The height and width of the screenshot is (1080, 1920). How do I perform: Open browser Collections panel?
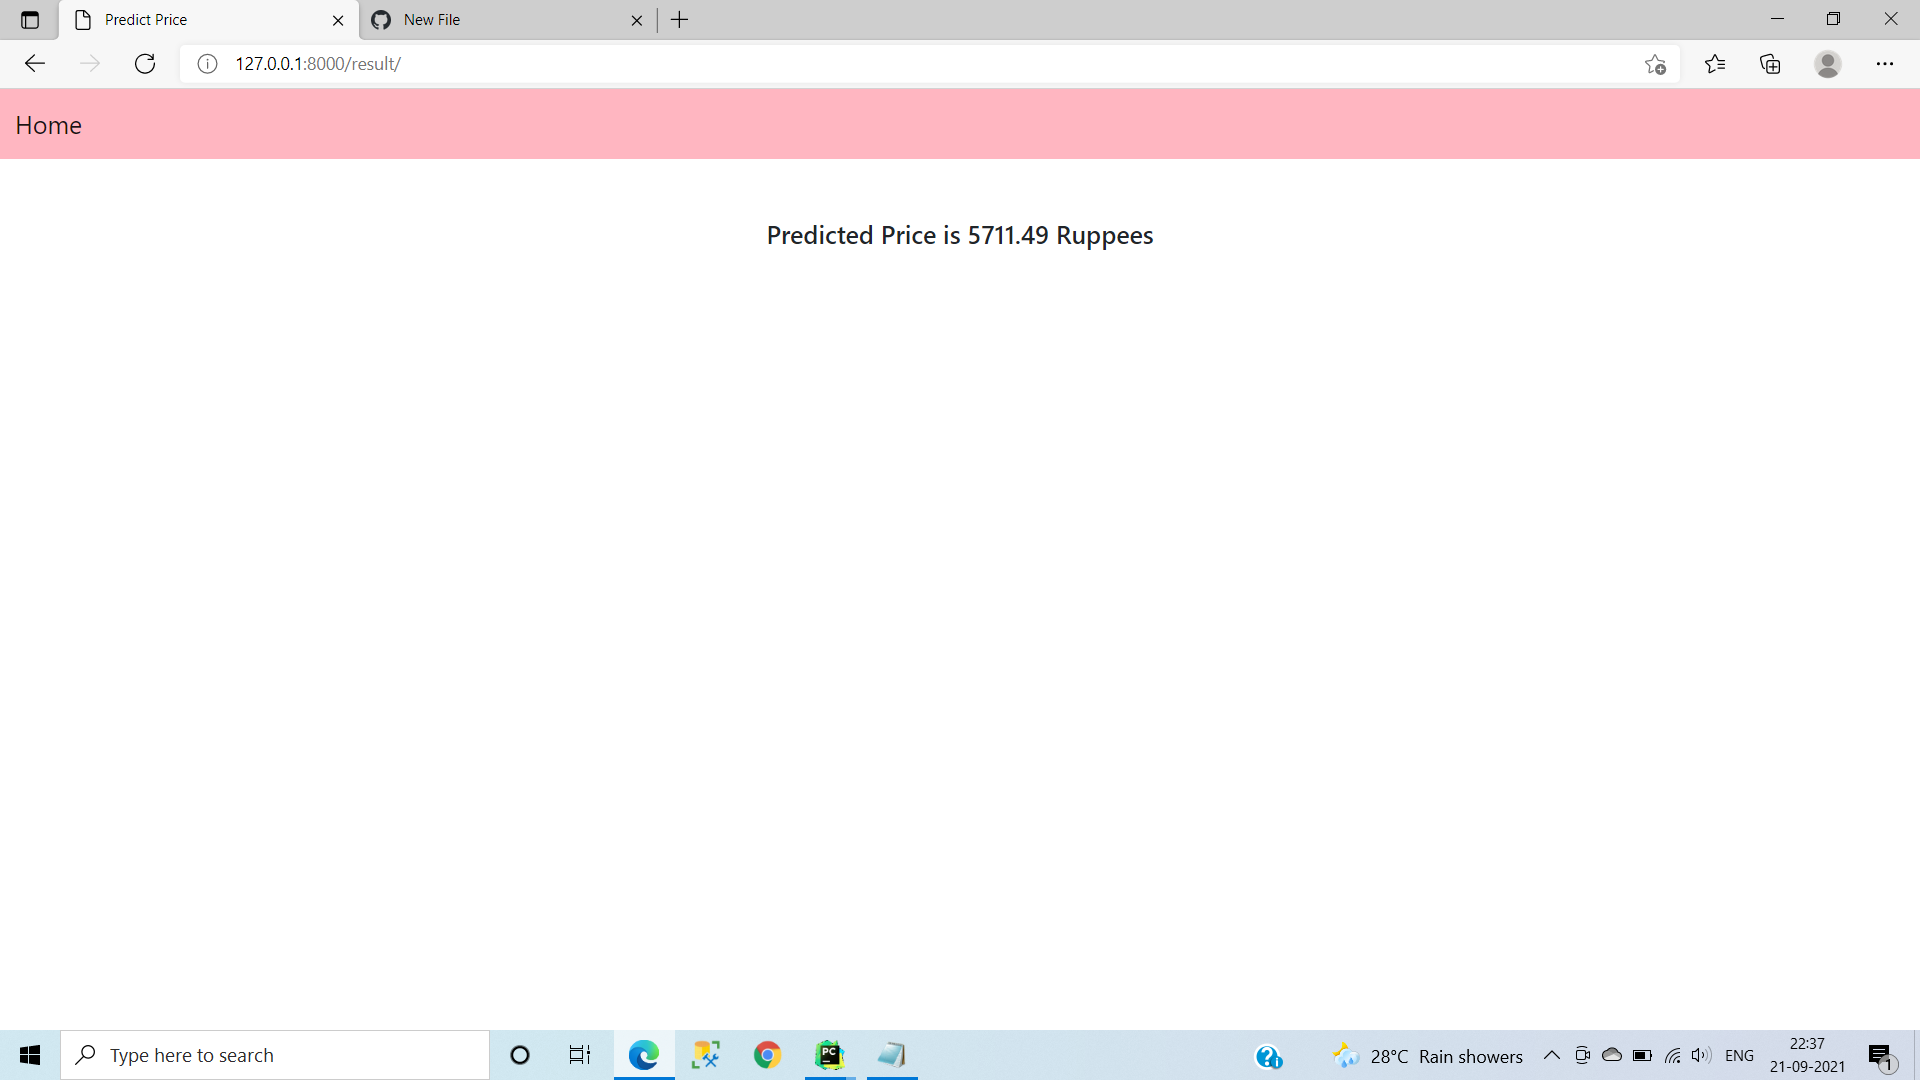click(1770, 64)
